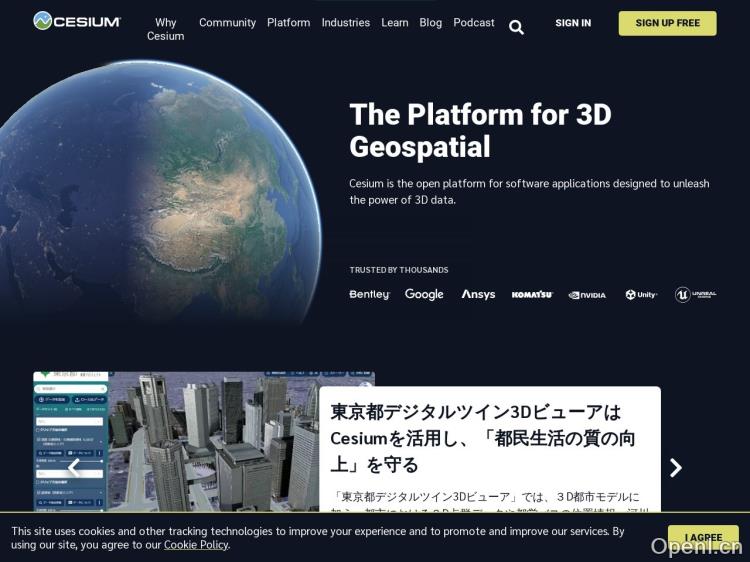Click the Tokyo 3D city thumbnail image
Viewport: 750px width, 562px height.
(176, 441)
